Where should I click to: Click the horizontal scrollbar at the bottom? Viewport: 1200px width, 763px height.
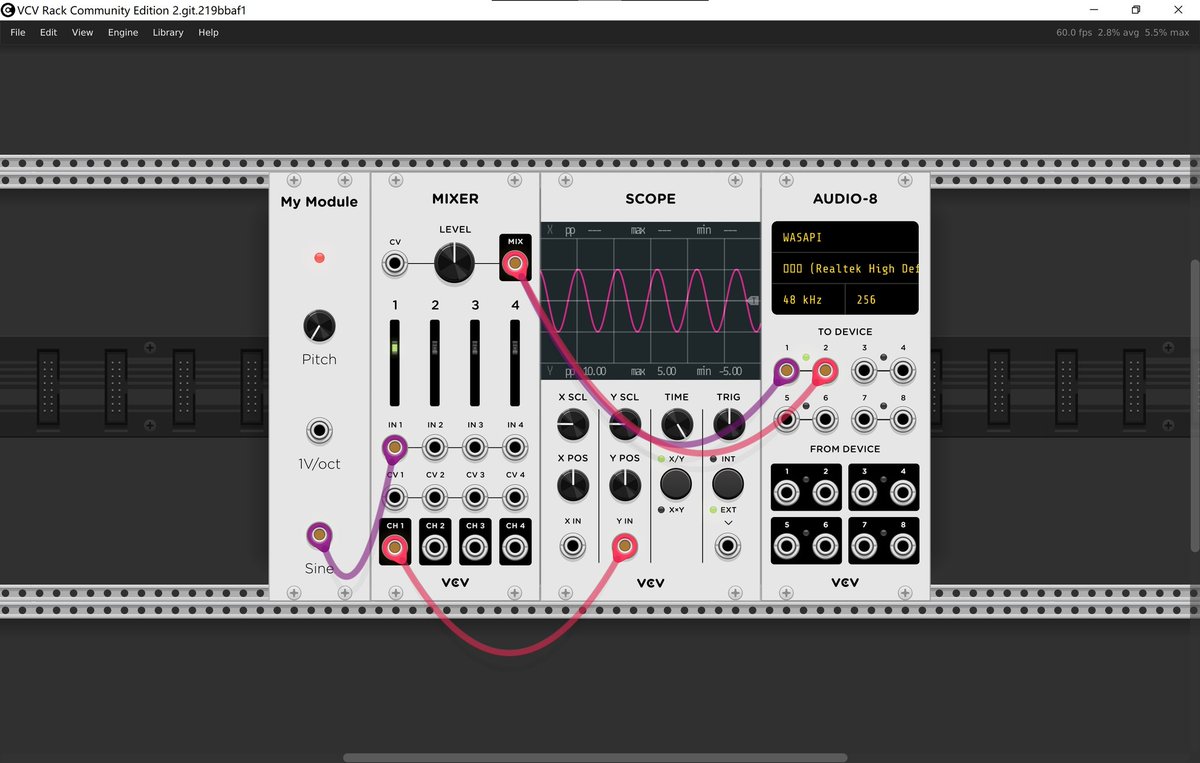tap(600, 757)
